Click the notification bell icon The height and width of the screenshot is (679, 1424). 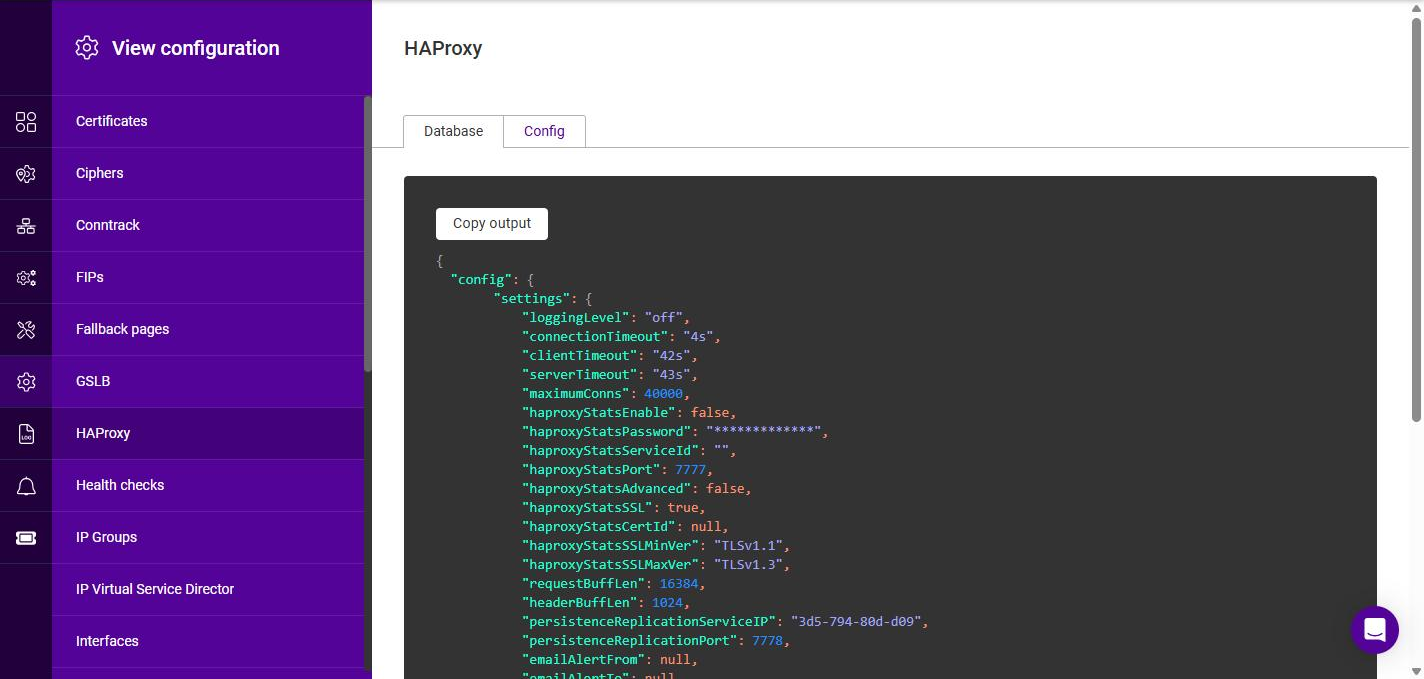click(x=26, y=486)
